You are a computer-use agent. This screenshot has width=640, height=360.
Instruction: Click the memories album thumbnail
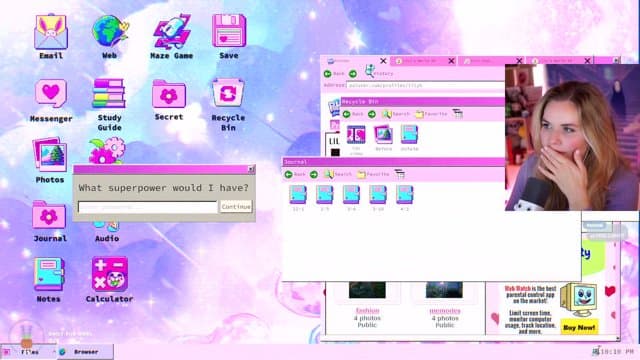pos(444,290)
